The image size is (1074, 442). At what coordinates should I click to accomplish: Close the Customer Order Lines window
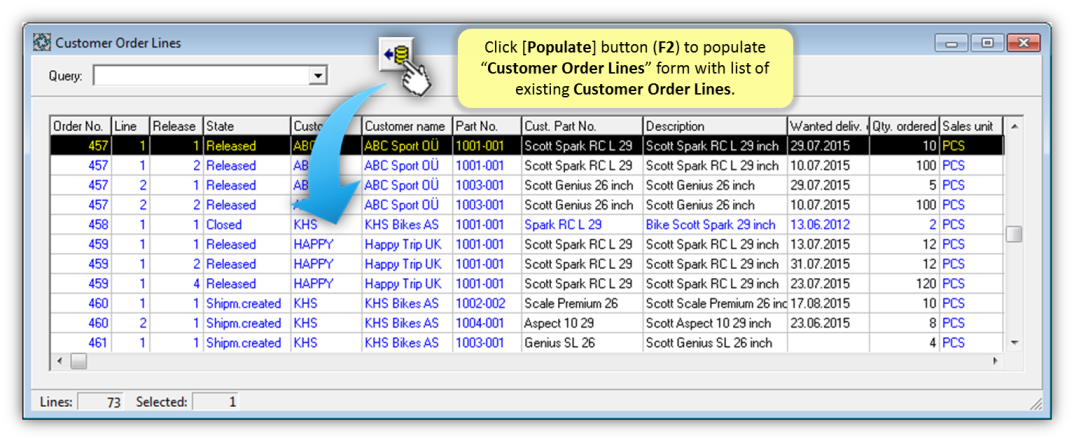pos(1024,43)
